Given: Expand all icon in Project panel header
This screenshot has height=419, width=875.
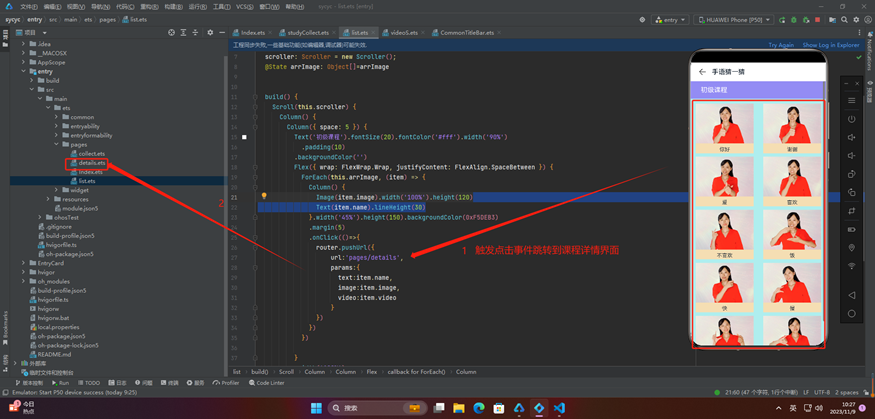Looking at the screenshot, I should click(x=184, y=32).
